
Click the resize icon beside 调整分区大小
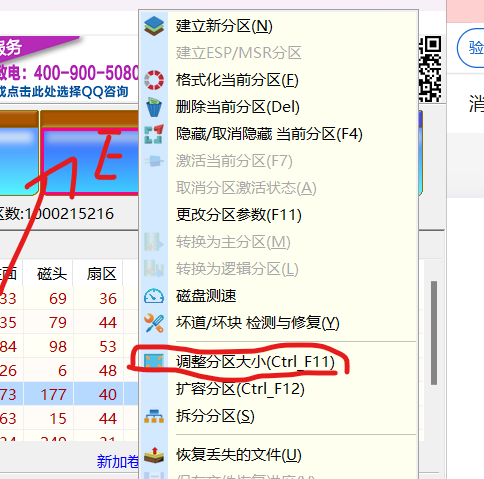(x=154, y=361)
